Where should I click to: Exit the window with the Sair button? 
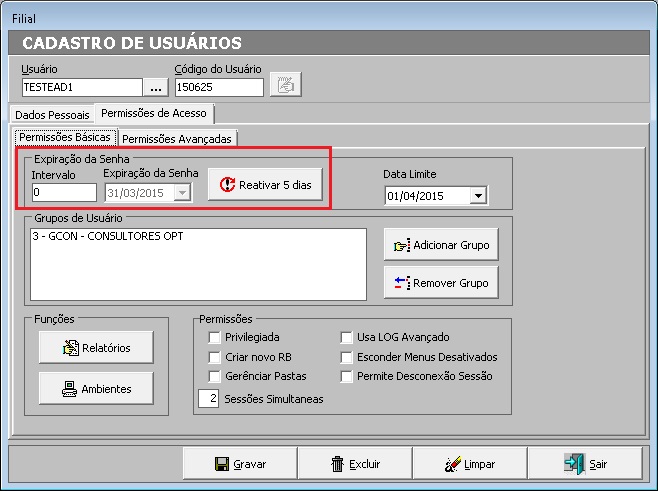(585, 464)
